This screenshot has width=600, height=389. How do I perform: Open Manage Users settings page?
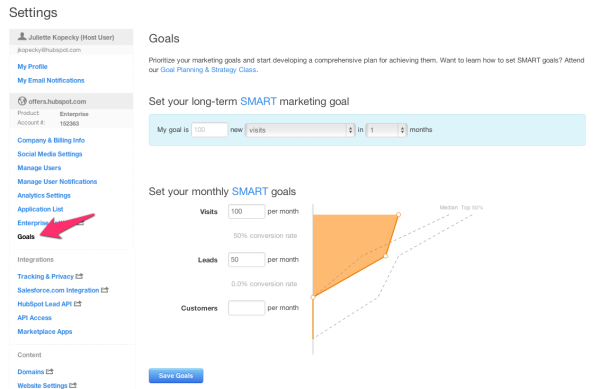tap(39, 168)
